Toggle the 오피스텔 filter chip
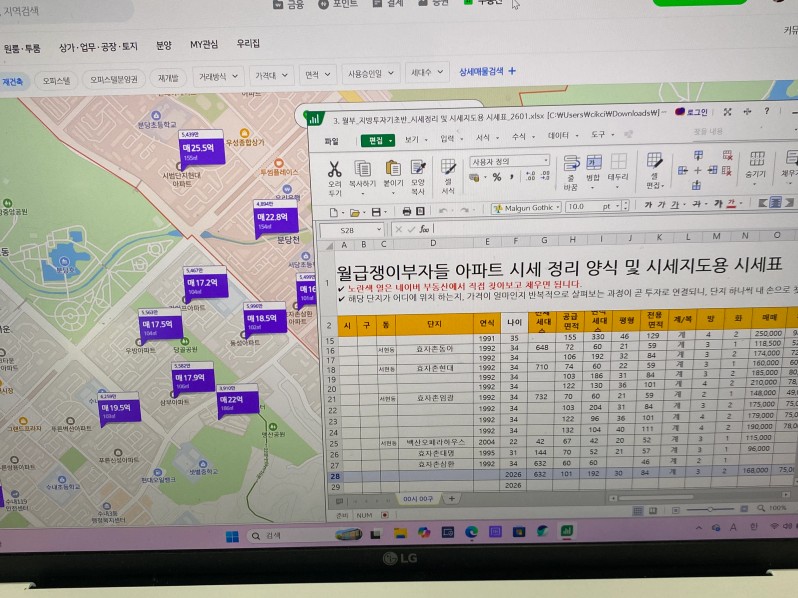Image resolution: width=798 pixels, height=598 pixels. [56, 78]
